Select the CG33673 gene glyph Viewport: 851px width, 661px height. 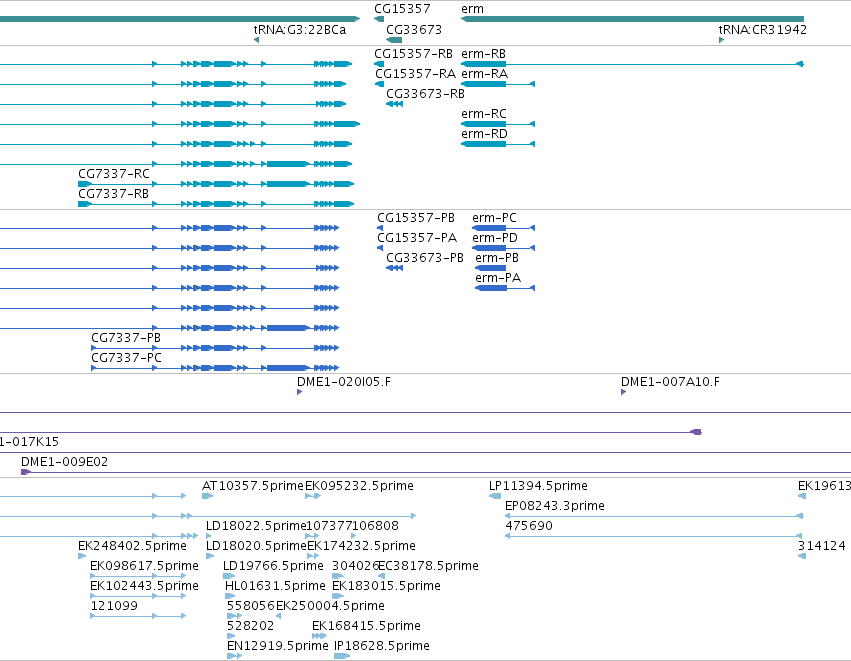394,40
